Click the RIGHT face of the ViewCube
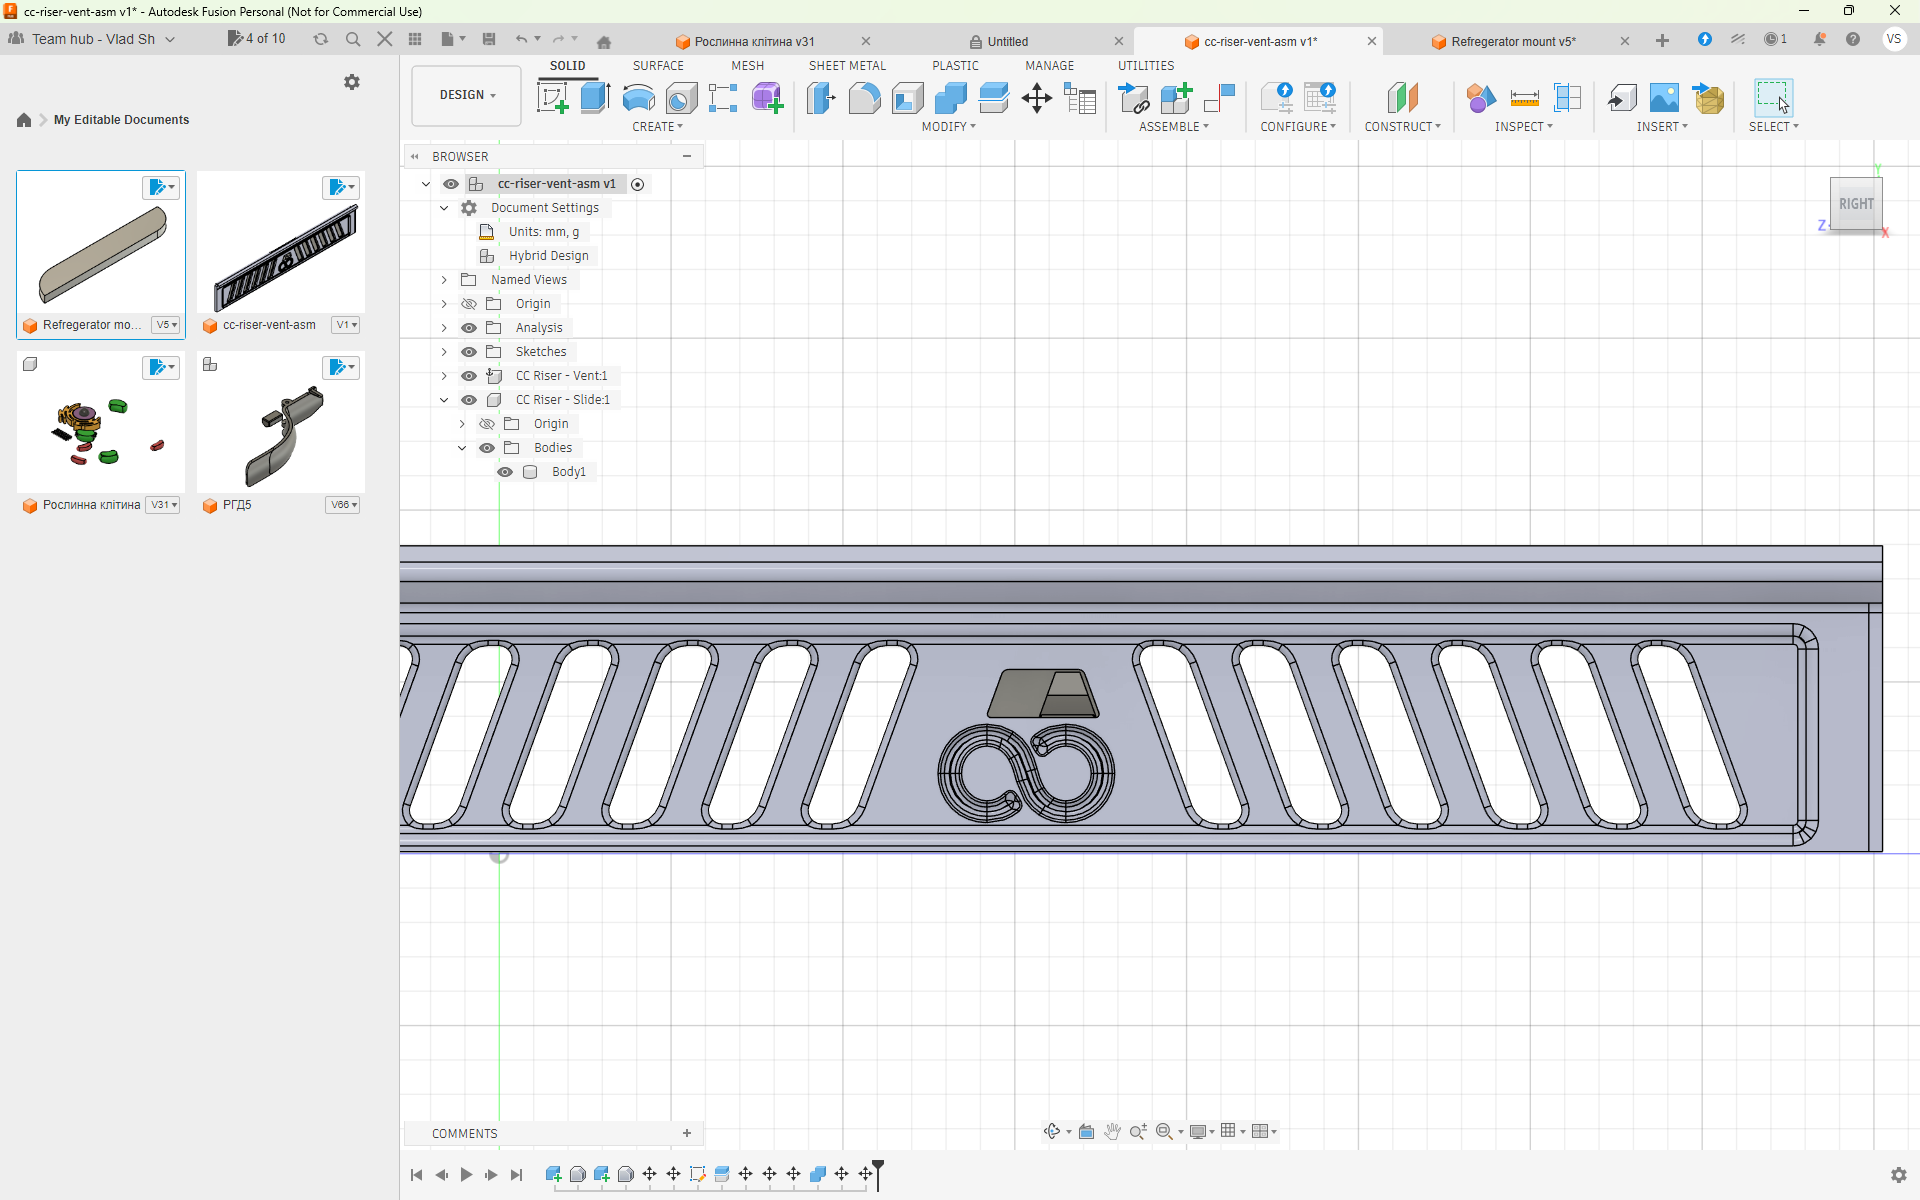 coord(1856,204)
